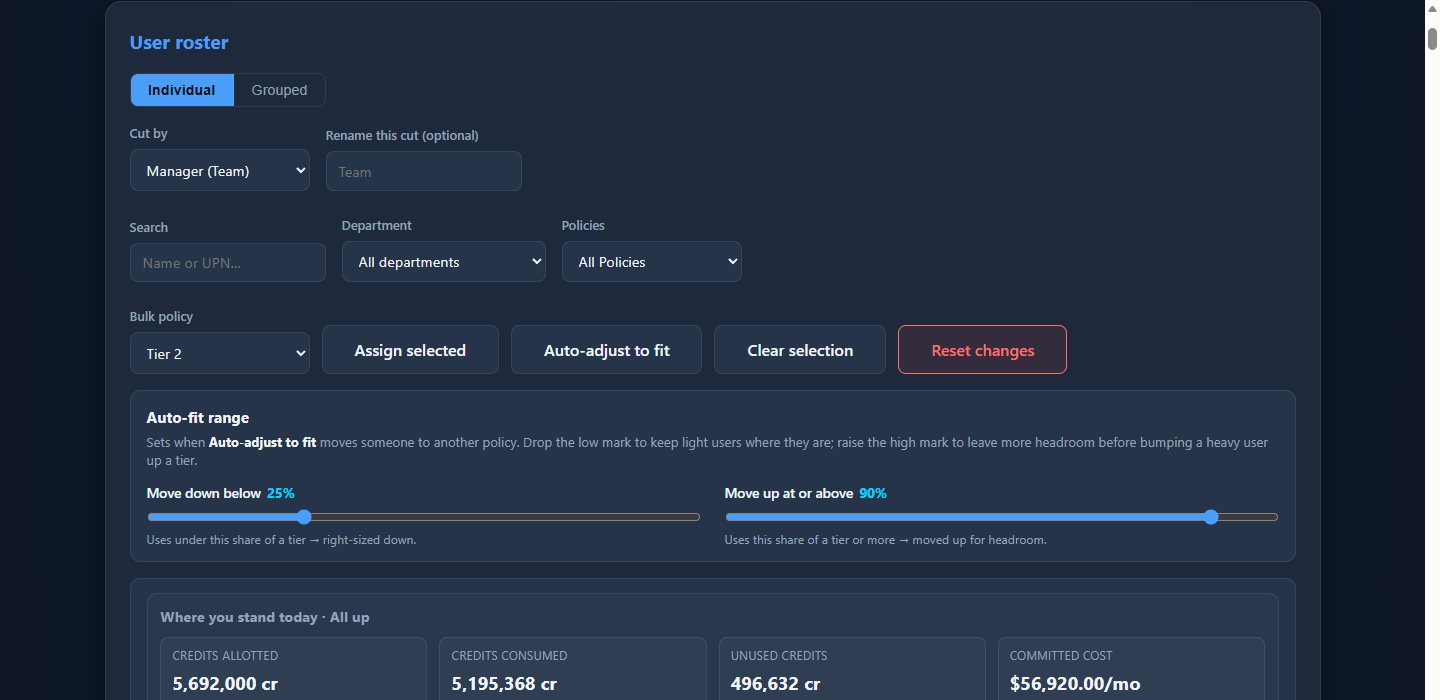
Task: Click the scrollbar up arrow
Action: pyautogui.click(x=1432, y=9)
